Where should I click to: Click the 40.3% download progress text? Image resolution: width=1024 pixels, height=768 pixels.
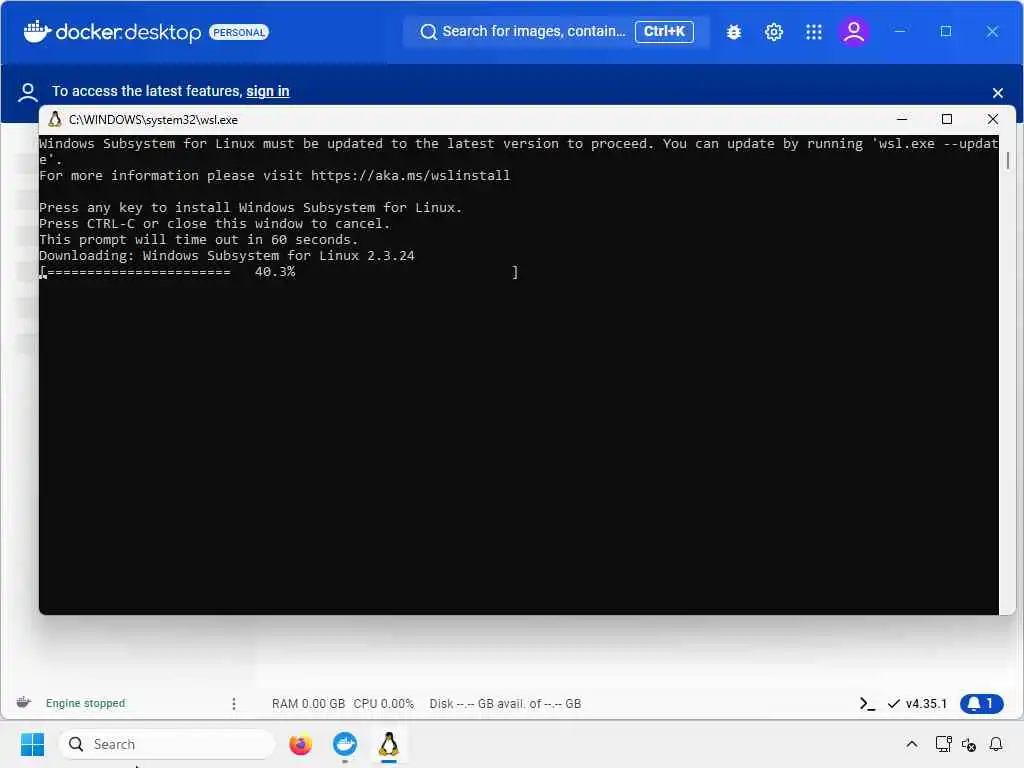point(275,271)
